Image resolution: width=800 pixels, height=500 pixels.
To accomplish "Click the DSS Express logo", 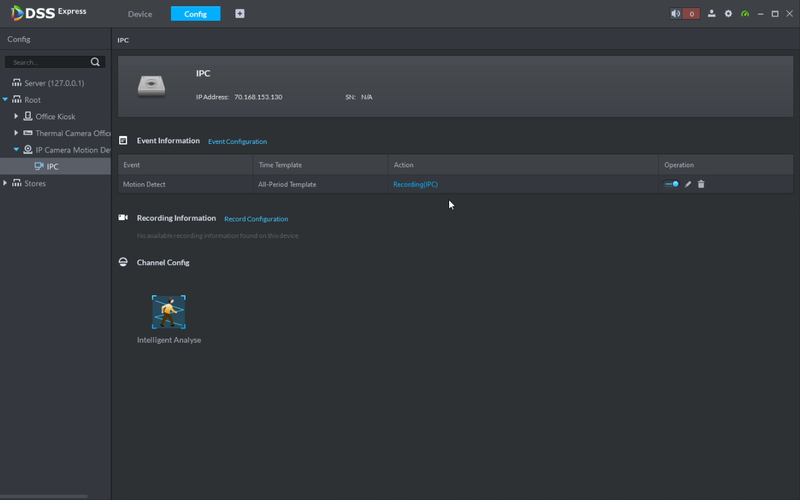I will tap(48, 13).
